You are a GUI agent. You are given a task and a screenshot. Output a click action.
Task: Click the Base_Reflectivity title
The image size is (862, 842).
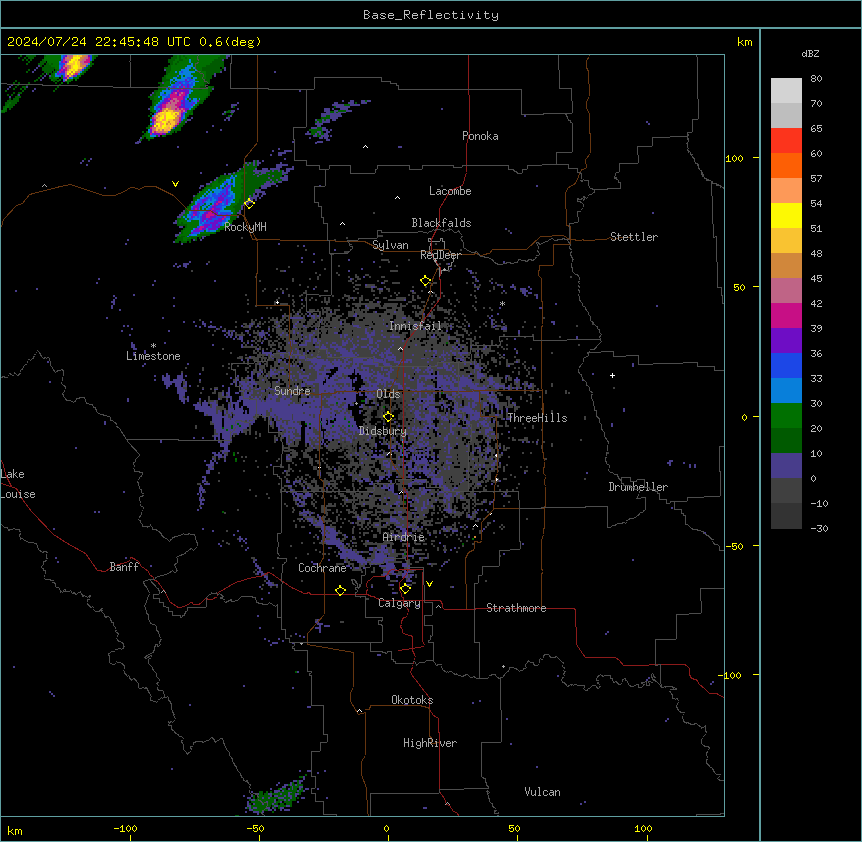click(431, 15)
